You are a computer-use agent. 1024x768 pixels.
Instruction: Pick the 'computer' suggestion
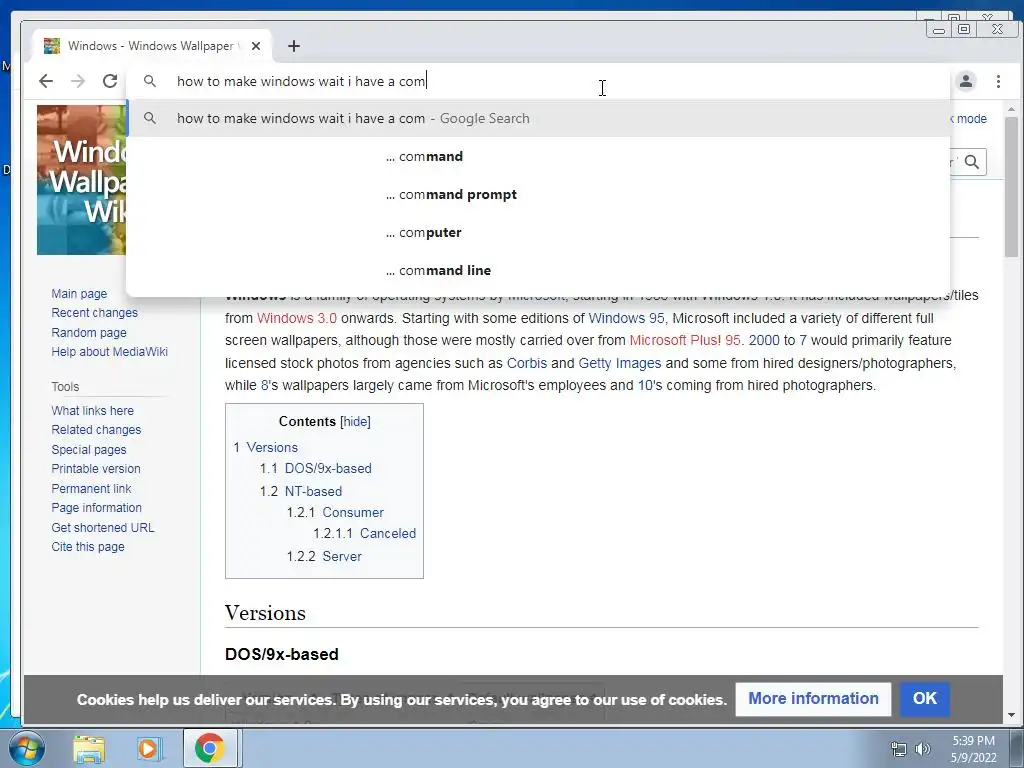(538, 232)
